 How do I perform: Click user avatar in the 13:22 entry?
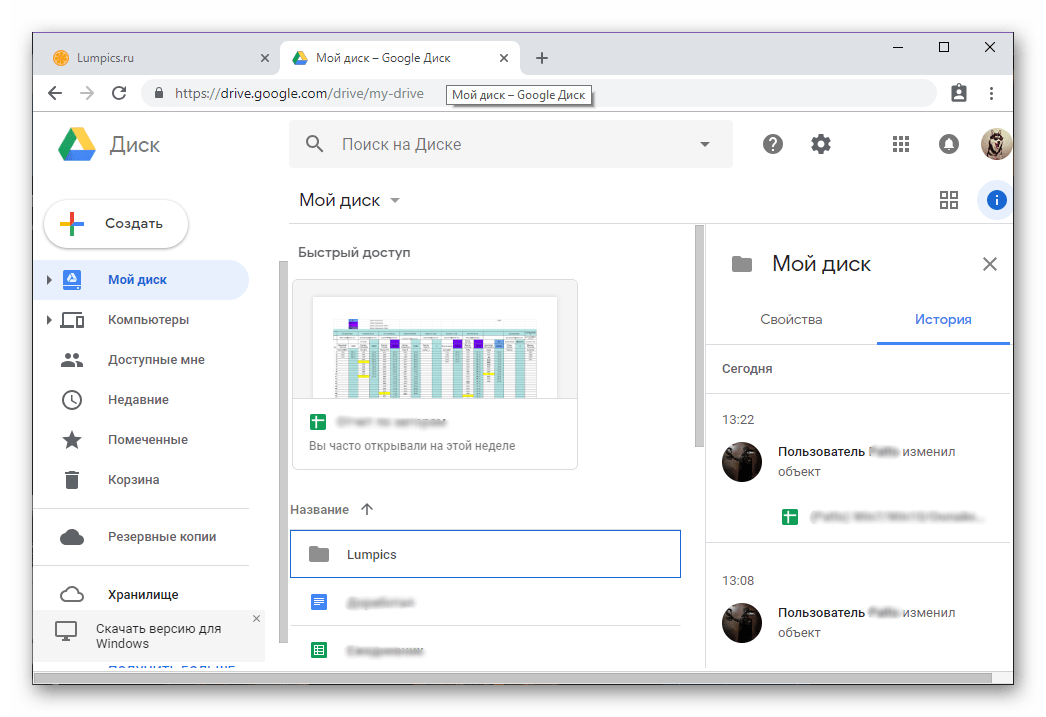pyautogui.click(x=742, y=462)
